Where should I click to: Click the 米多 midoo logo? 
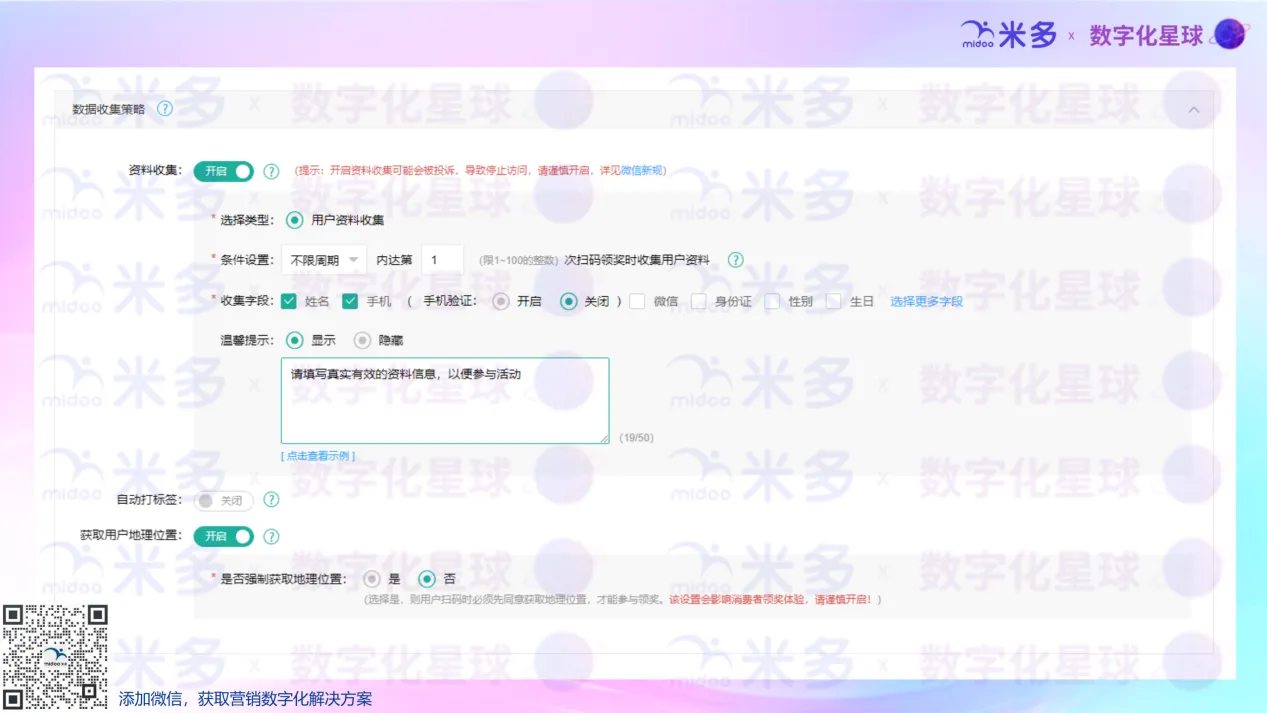1008,35
